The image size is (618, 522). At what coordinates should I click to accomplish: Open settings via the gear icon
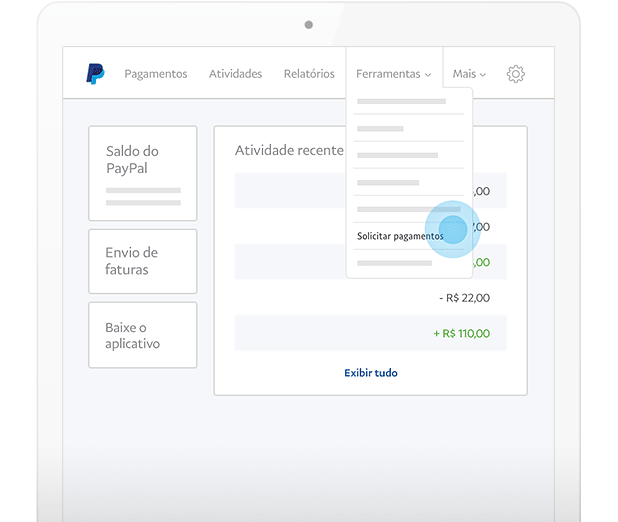(x=515, y=74)
